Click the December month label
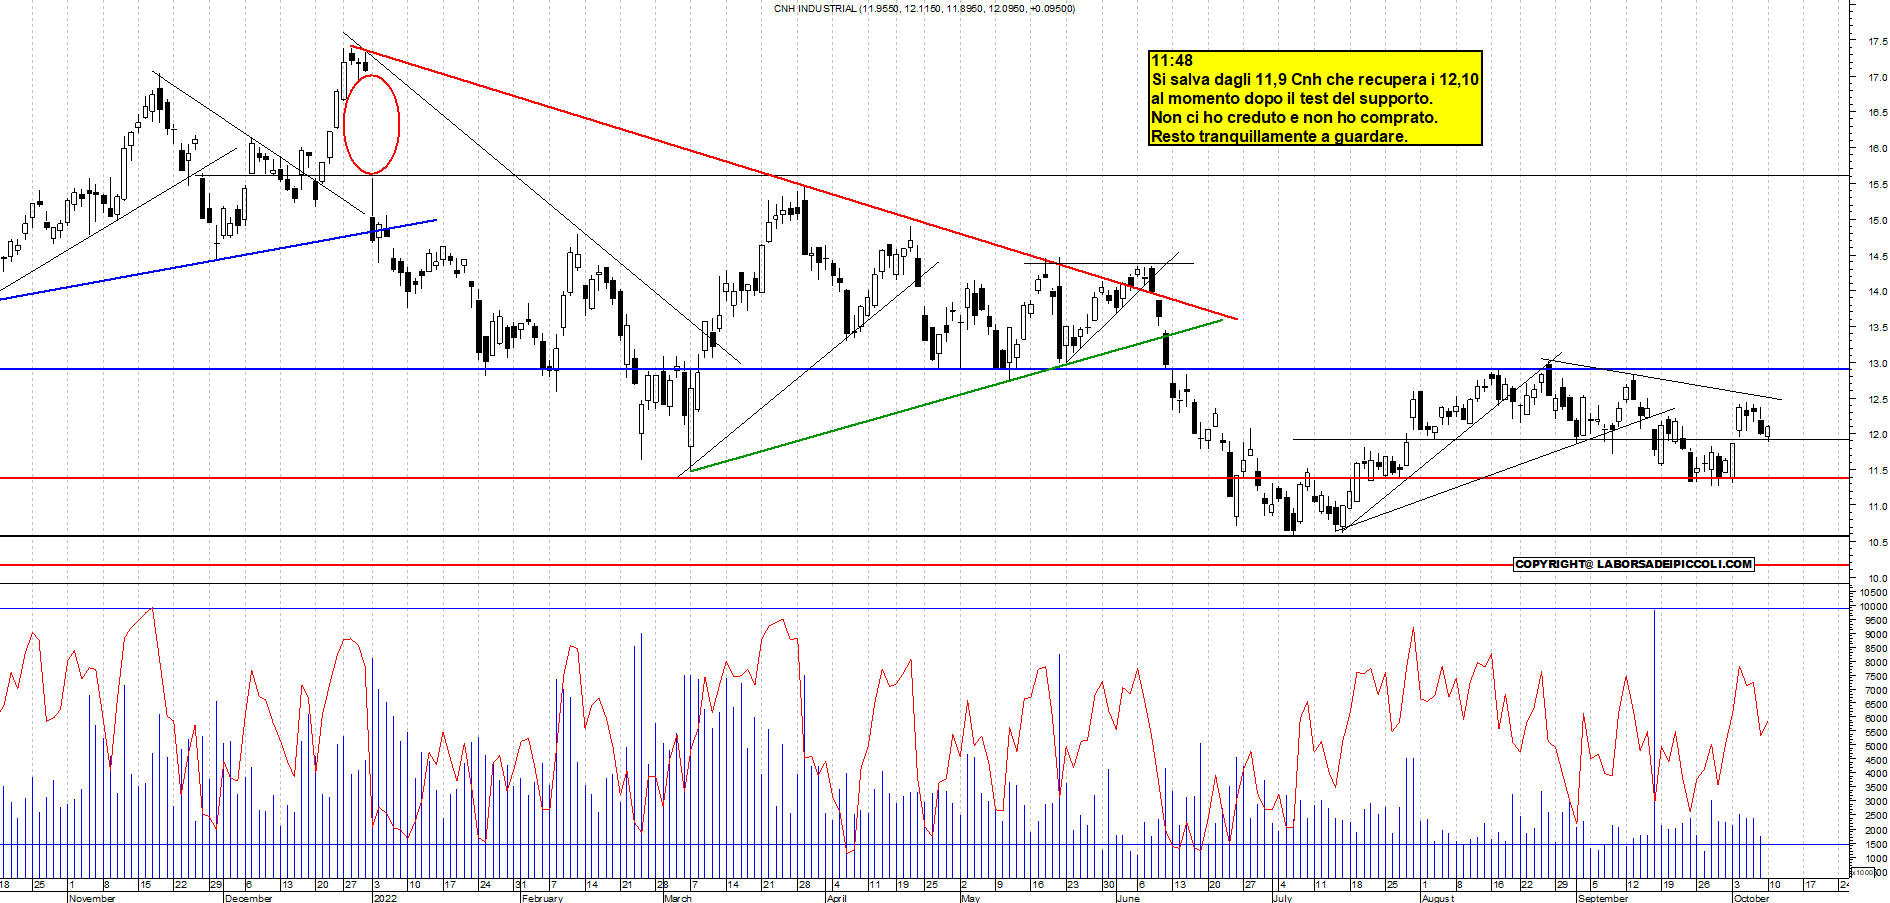 (249, 898)
